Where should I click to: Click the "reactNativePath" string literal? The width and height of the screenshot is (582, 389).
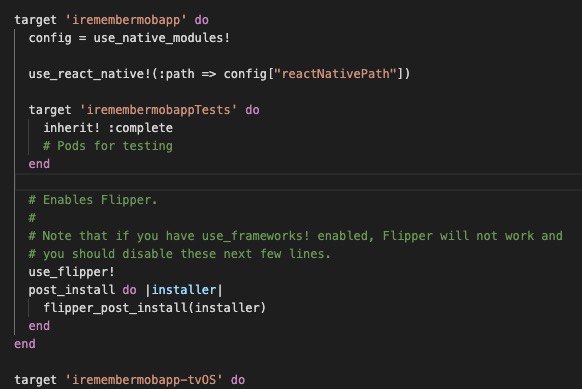(336, 74)
